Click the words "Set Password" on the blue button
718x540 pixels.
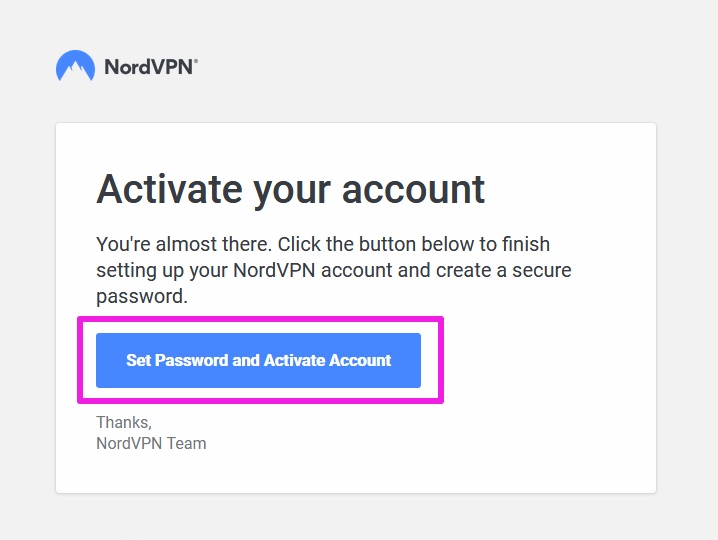[177, 360]
